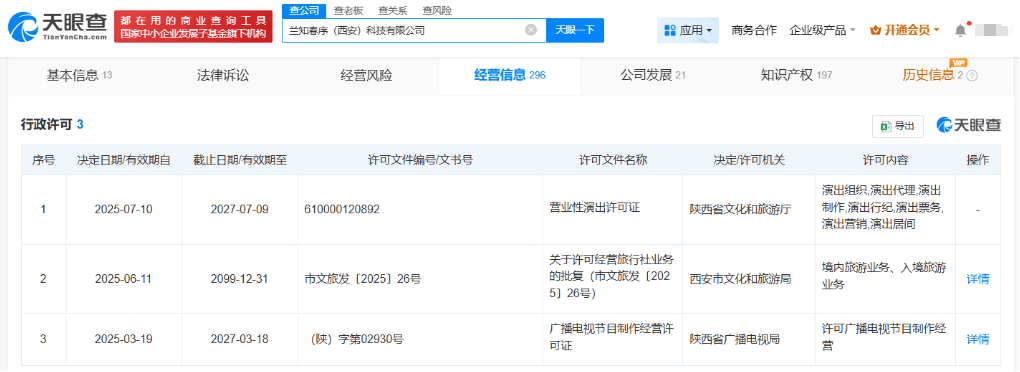This screenshot has width=1020, height=372.
Task: Open 详情 for 市文旅发〔2025〕26号 row
Action: (978, 279)
